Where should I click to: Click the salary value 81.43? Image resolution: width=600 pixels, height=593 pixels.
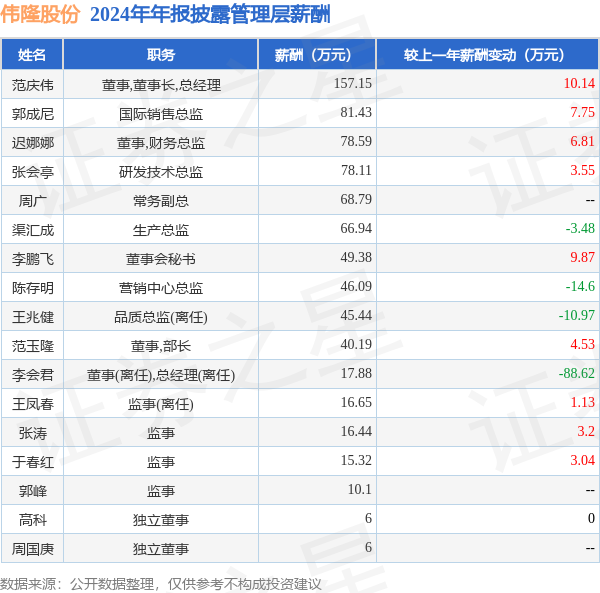(356, 112)
